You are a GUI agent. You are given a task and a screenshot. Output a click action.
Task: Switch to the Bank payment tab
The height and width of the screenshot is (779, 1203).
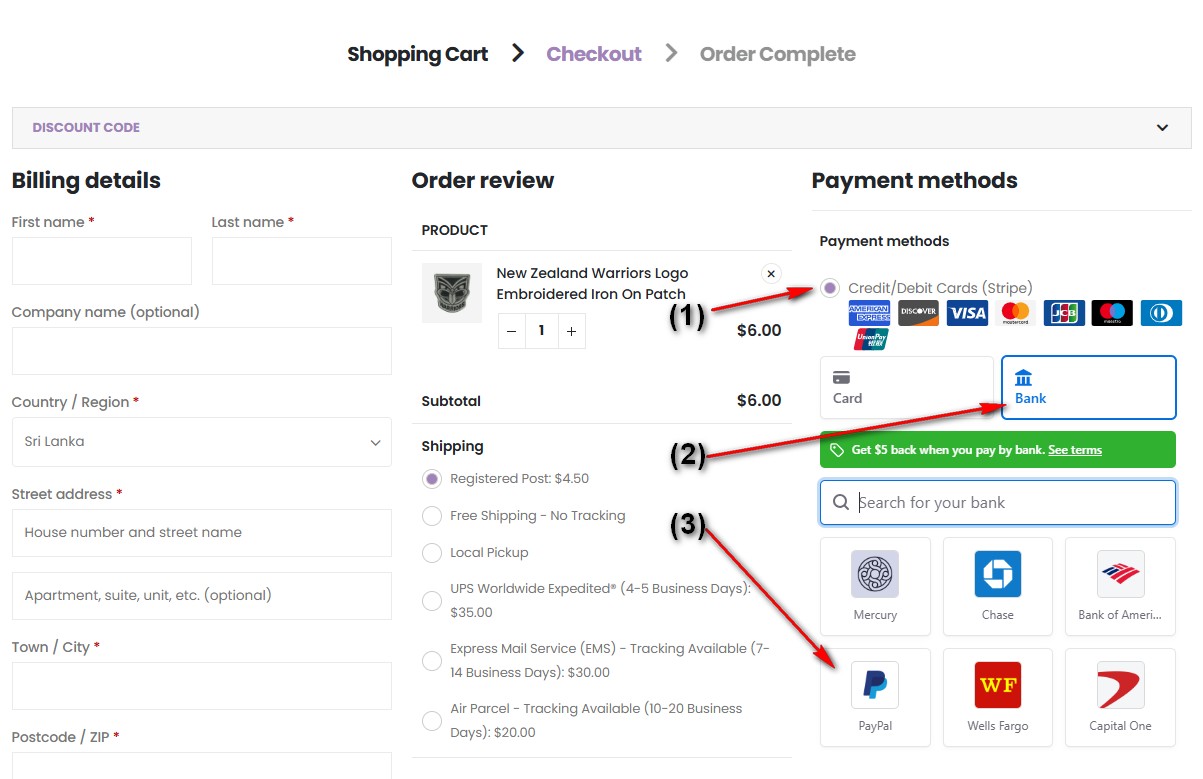click(x=1088, y=388)
